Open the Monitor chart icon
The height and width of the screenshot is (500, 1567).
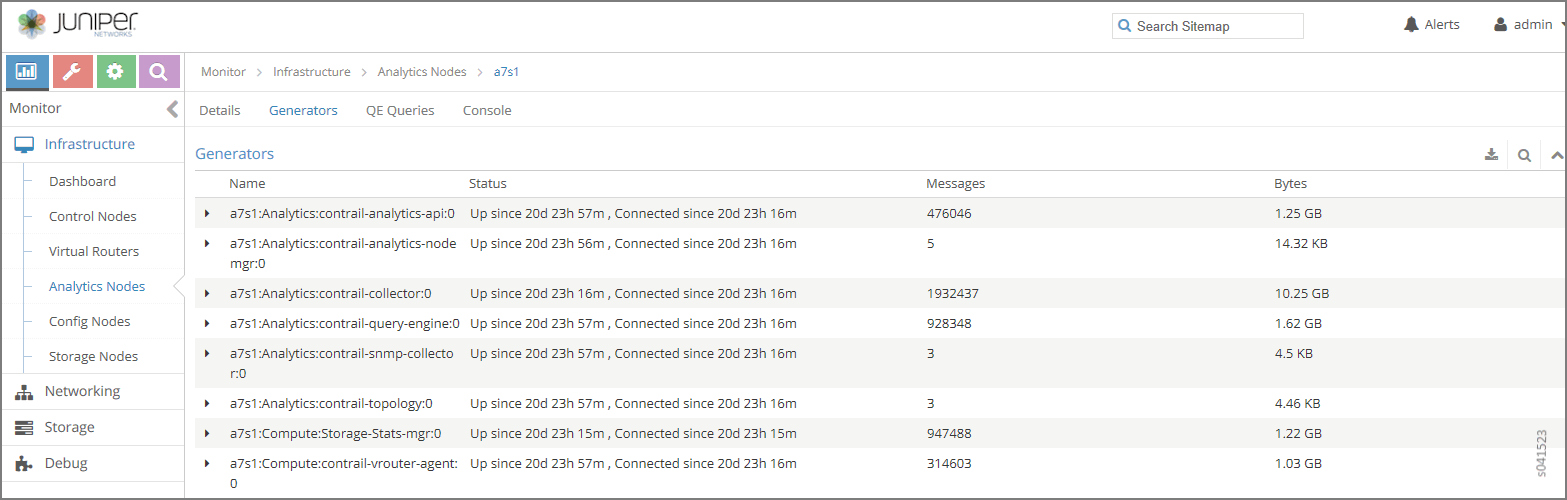27,72
